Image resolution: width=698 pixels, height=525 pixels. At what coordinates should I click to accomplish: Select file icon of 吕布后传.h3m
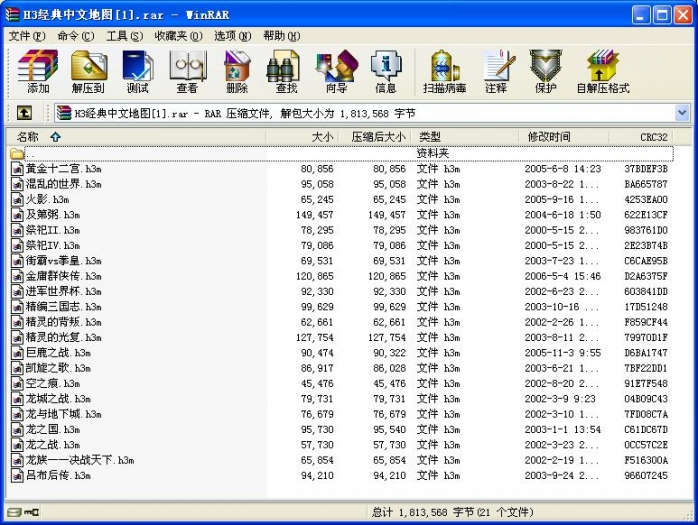click(17, 476)
